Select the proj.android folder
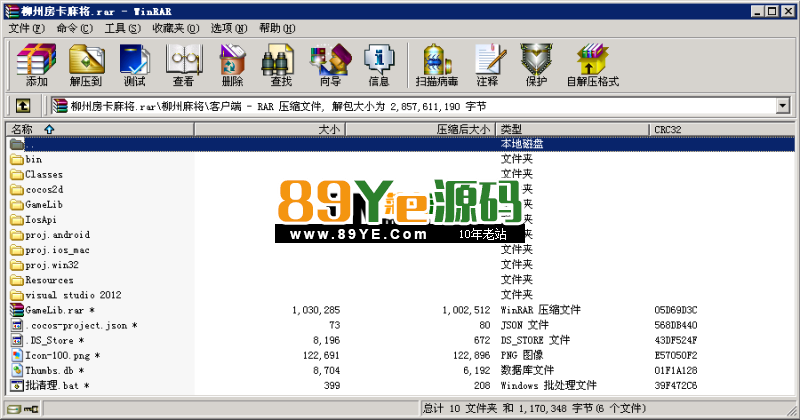800x420 pixels. pos(51,235)
